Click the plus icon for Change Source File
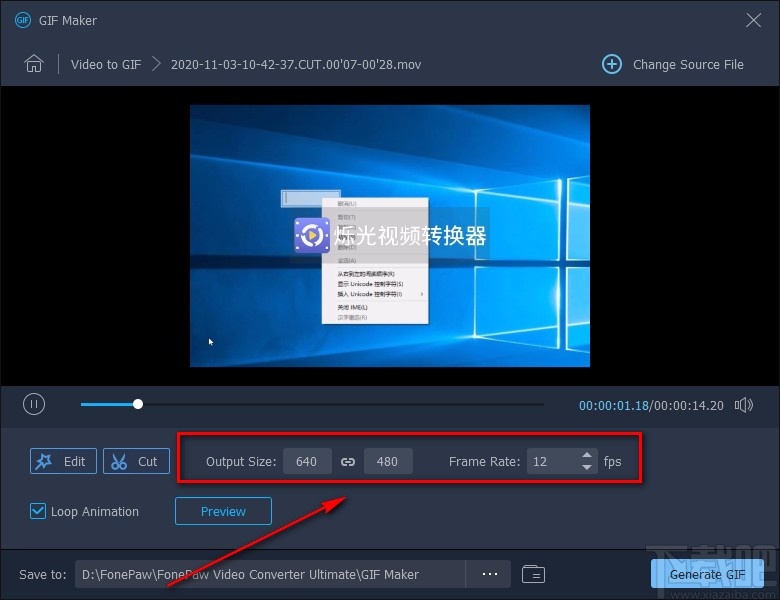Screen dimensions: 780x600 coord(611,64)
